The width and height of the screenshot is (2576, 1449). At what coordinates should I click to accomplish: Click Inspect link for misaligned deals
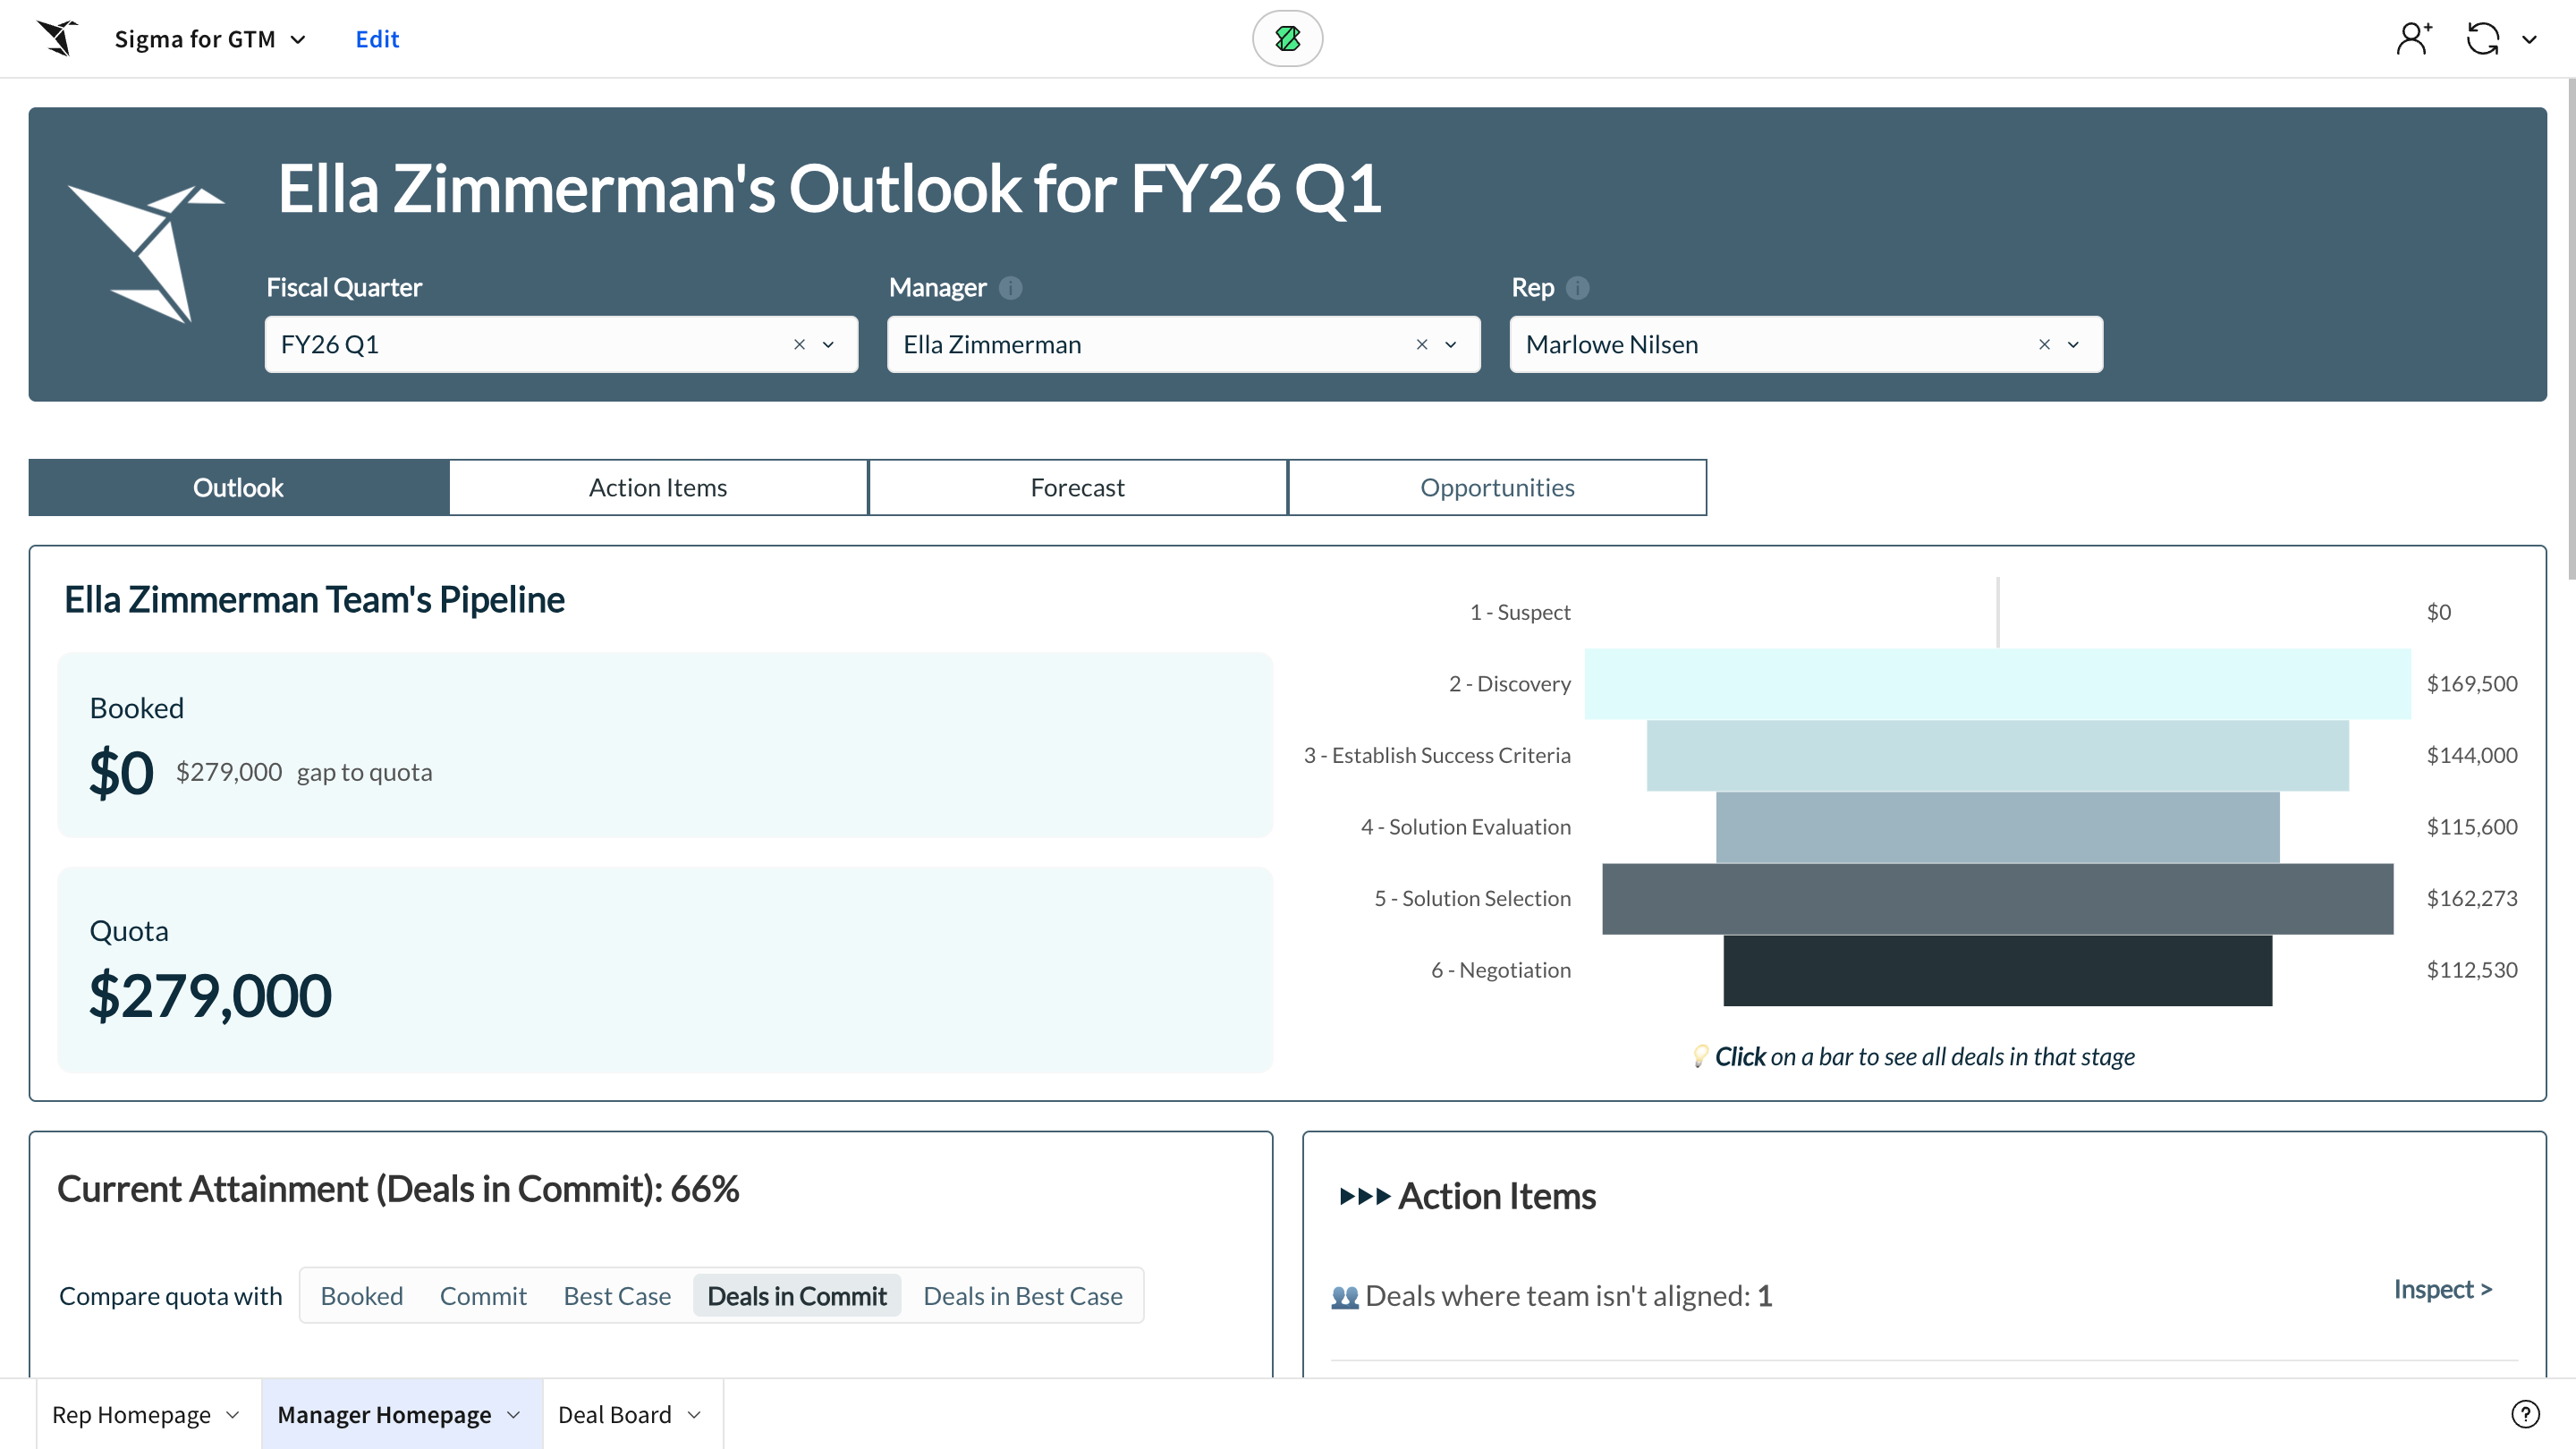(2442, 1289)
